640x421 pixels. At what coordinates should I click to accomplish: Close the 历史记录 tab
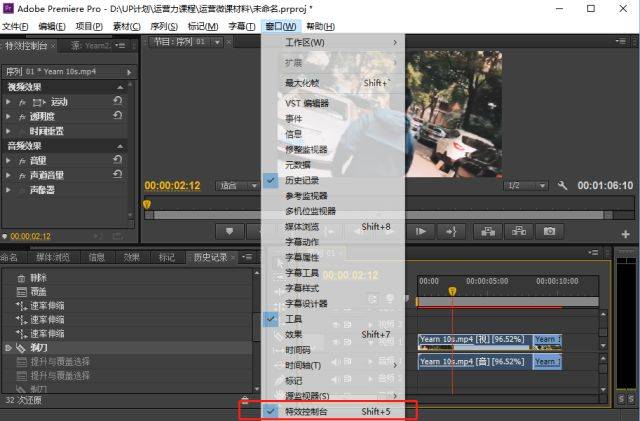coord(233,257)
